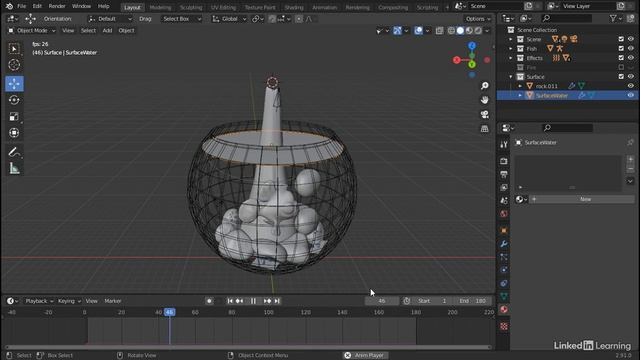Click the timeline horizontal scrollbar

pyautogui.click(x=248, y=347)
